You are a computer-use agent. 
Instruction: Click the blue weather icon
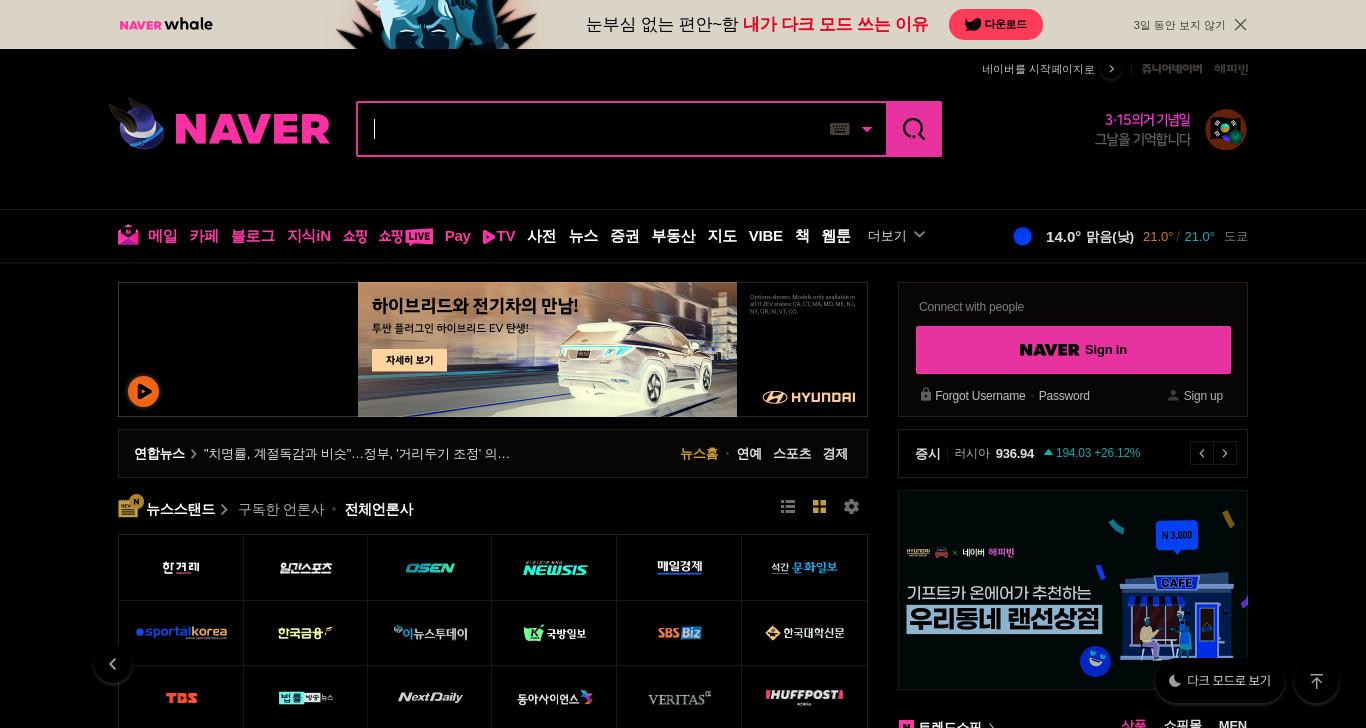(1022, 236)
